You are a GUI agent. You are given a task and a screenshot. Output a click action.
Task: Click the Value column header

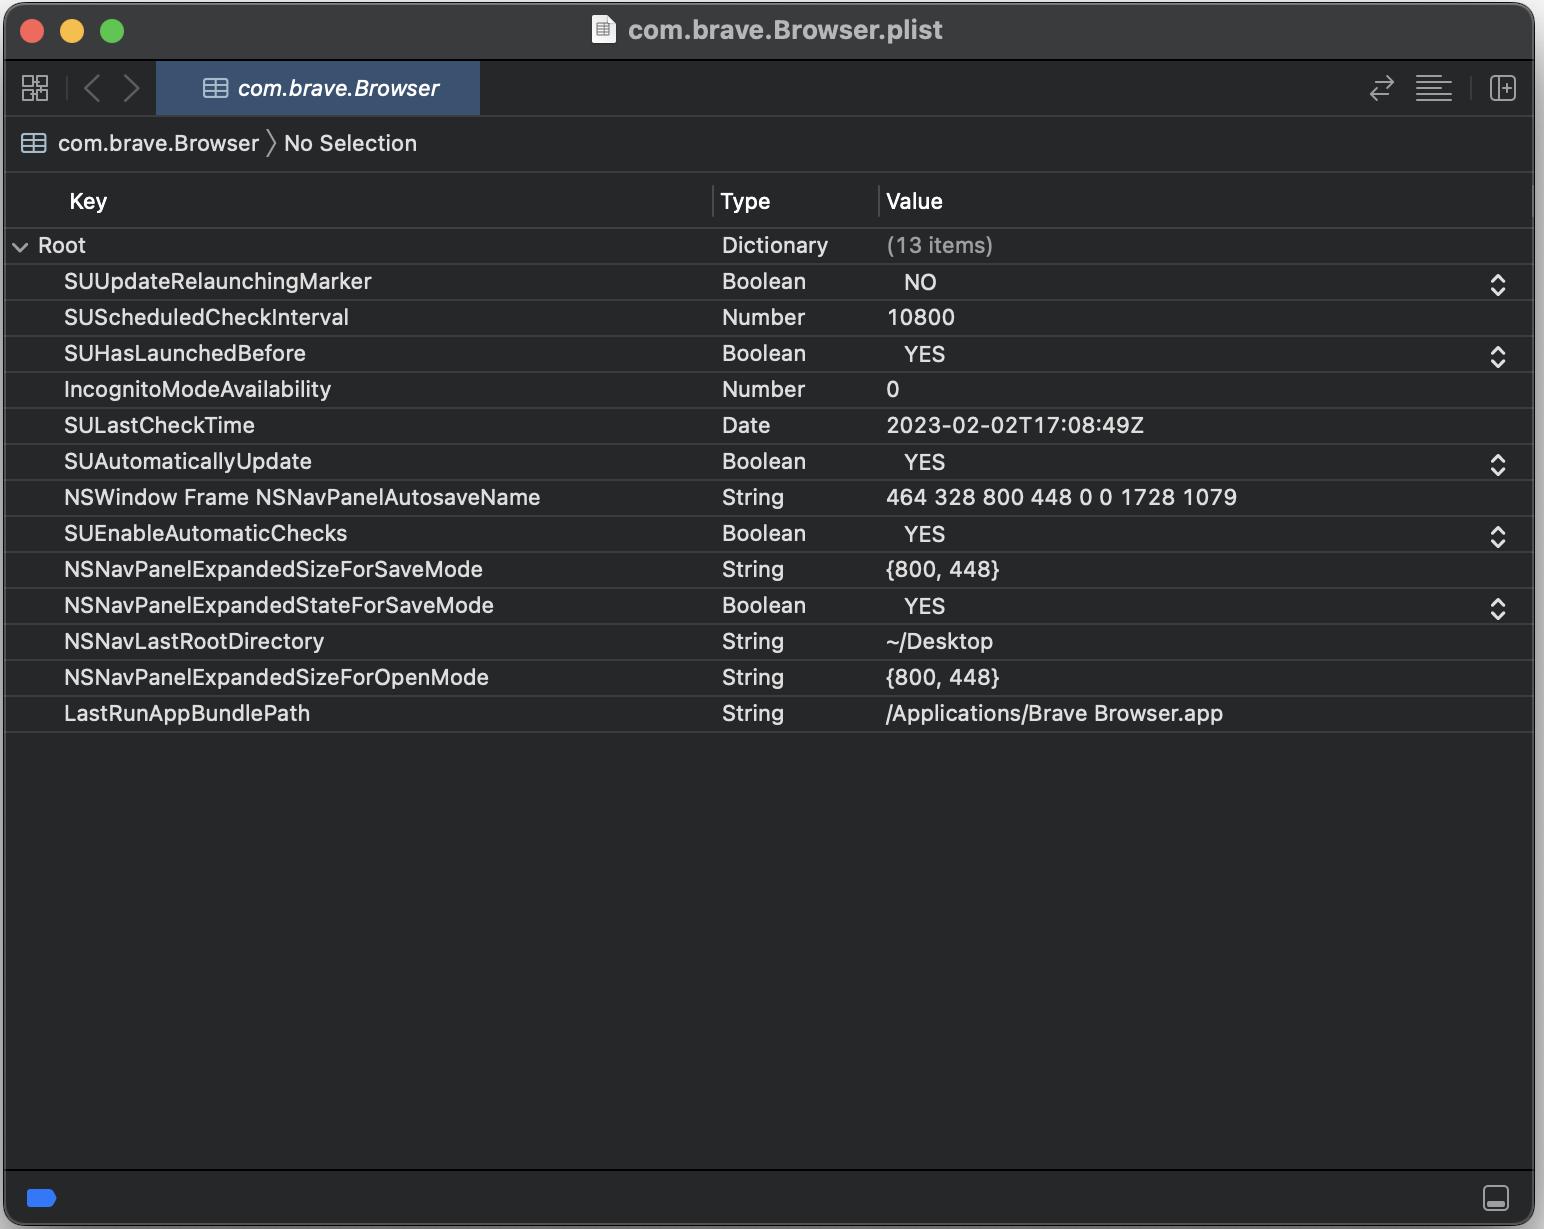click(914, 201)
